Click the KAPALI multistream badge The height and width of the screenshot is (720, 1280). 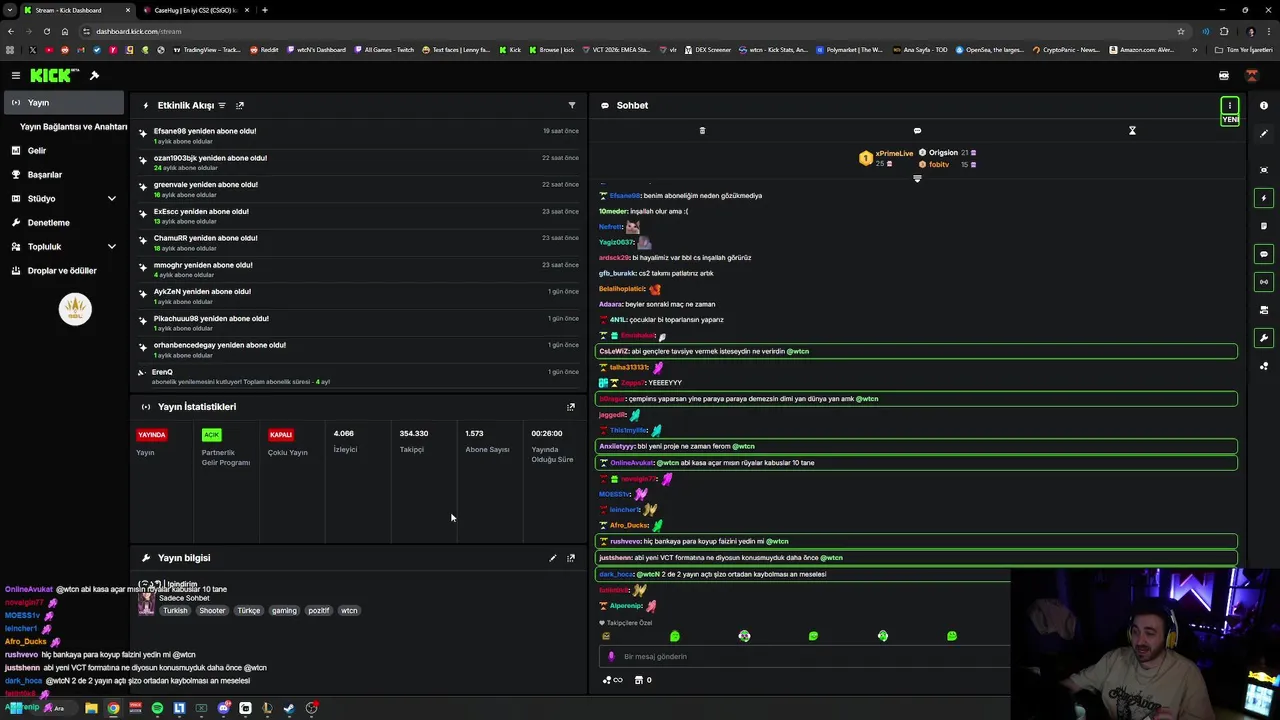point(281,434)
